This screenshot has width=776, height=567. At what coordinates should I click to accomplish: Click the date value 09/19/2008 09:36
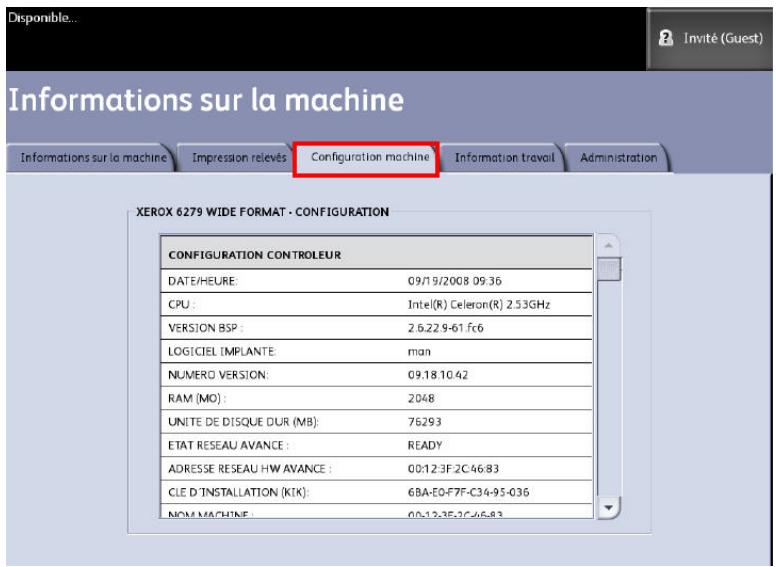(454, 281)
